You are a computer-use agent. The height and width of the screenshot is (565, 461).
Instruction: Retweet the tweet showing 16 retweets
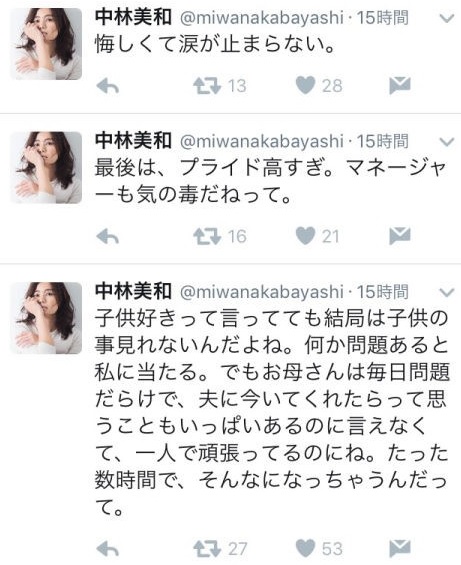tap(207, 237)
